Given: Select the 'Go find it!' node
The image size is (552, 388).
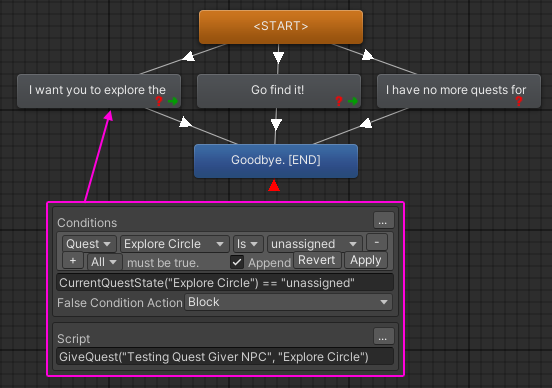Looking at the screenshot, I should (x=279, y=91).
